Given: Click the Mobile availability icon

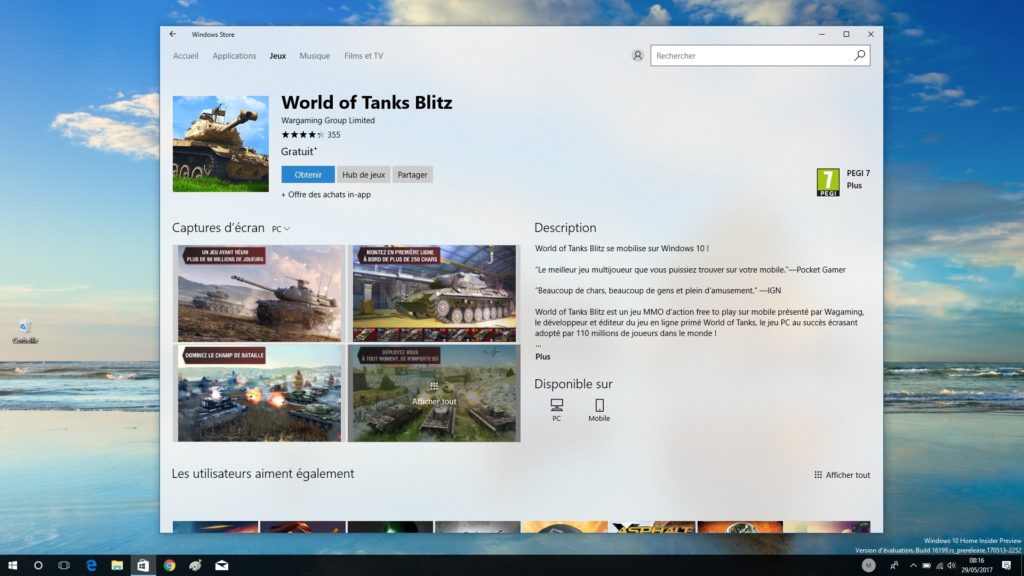Looking at the screenshot, I should (x=599, y=410).
